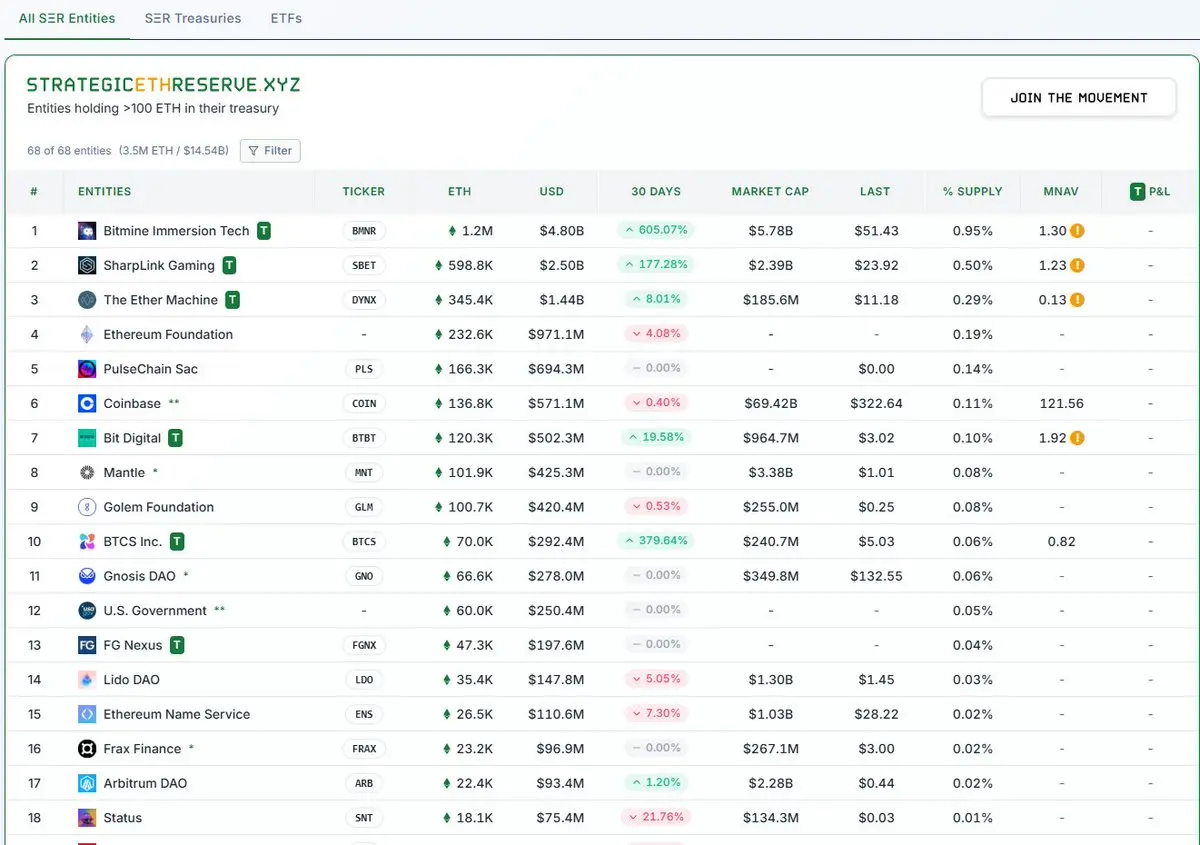This screenshot has height=845, width=1200.
Task: Click the Lido DAO logo icon
Action: point(87,680)
